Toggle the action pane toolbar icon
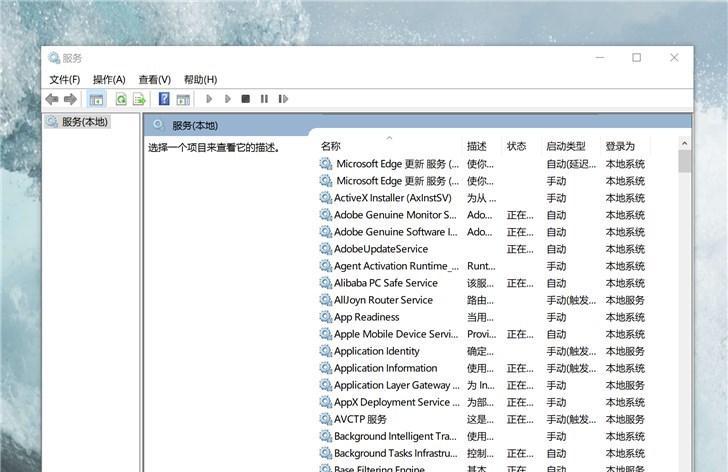Image resolution: width=728 pixels, height=472 pixels. [183, 99]
